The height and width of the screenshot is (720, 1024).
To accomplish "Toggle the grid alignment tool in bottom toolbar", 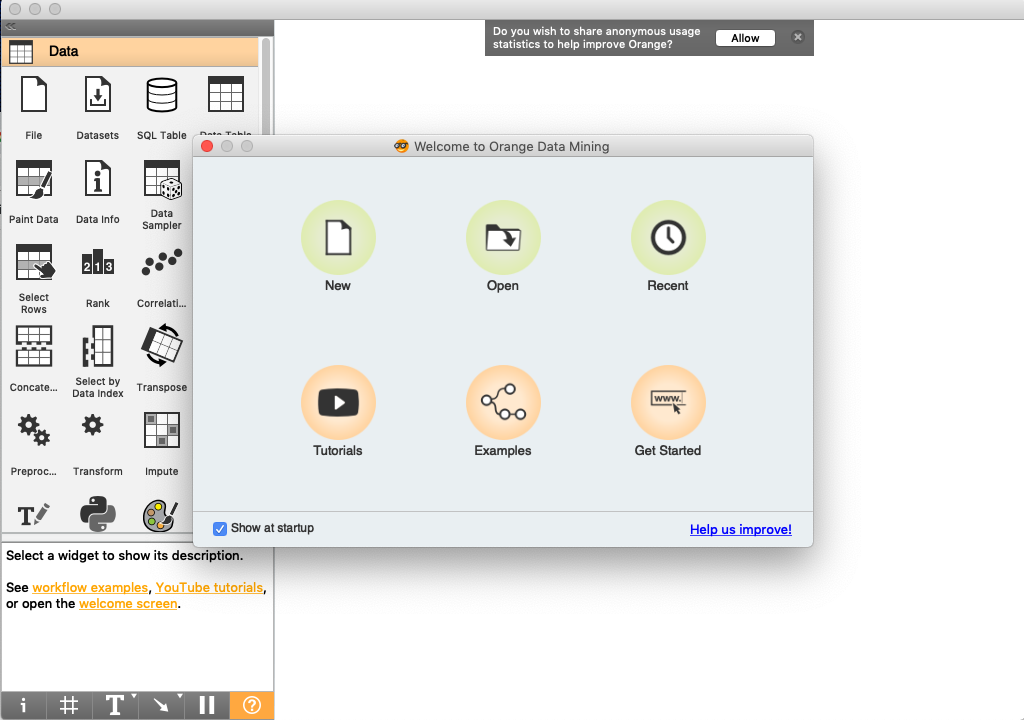I will (69, 705).
